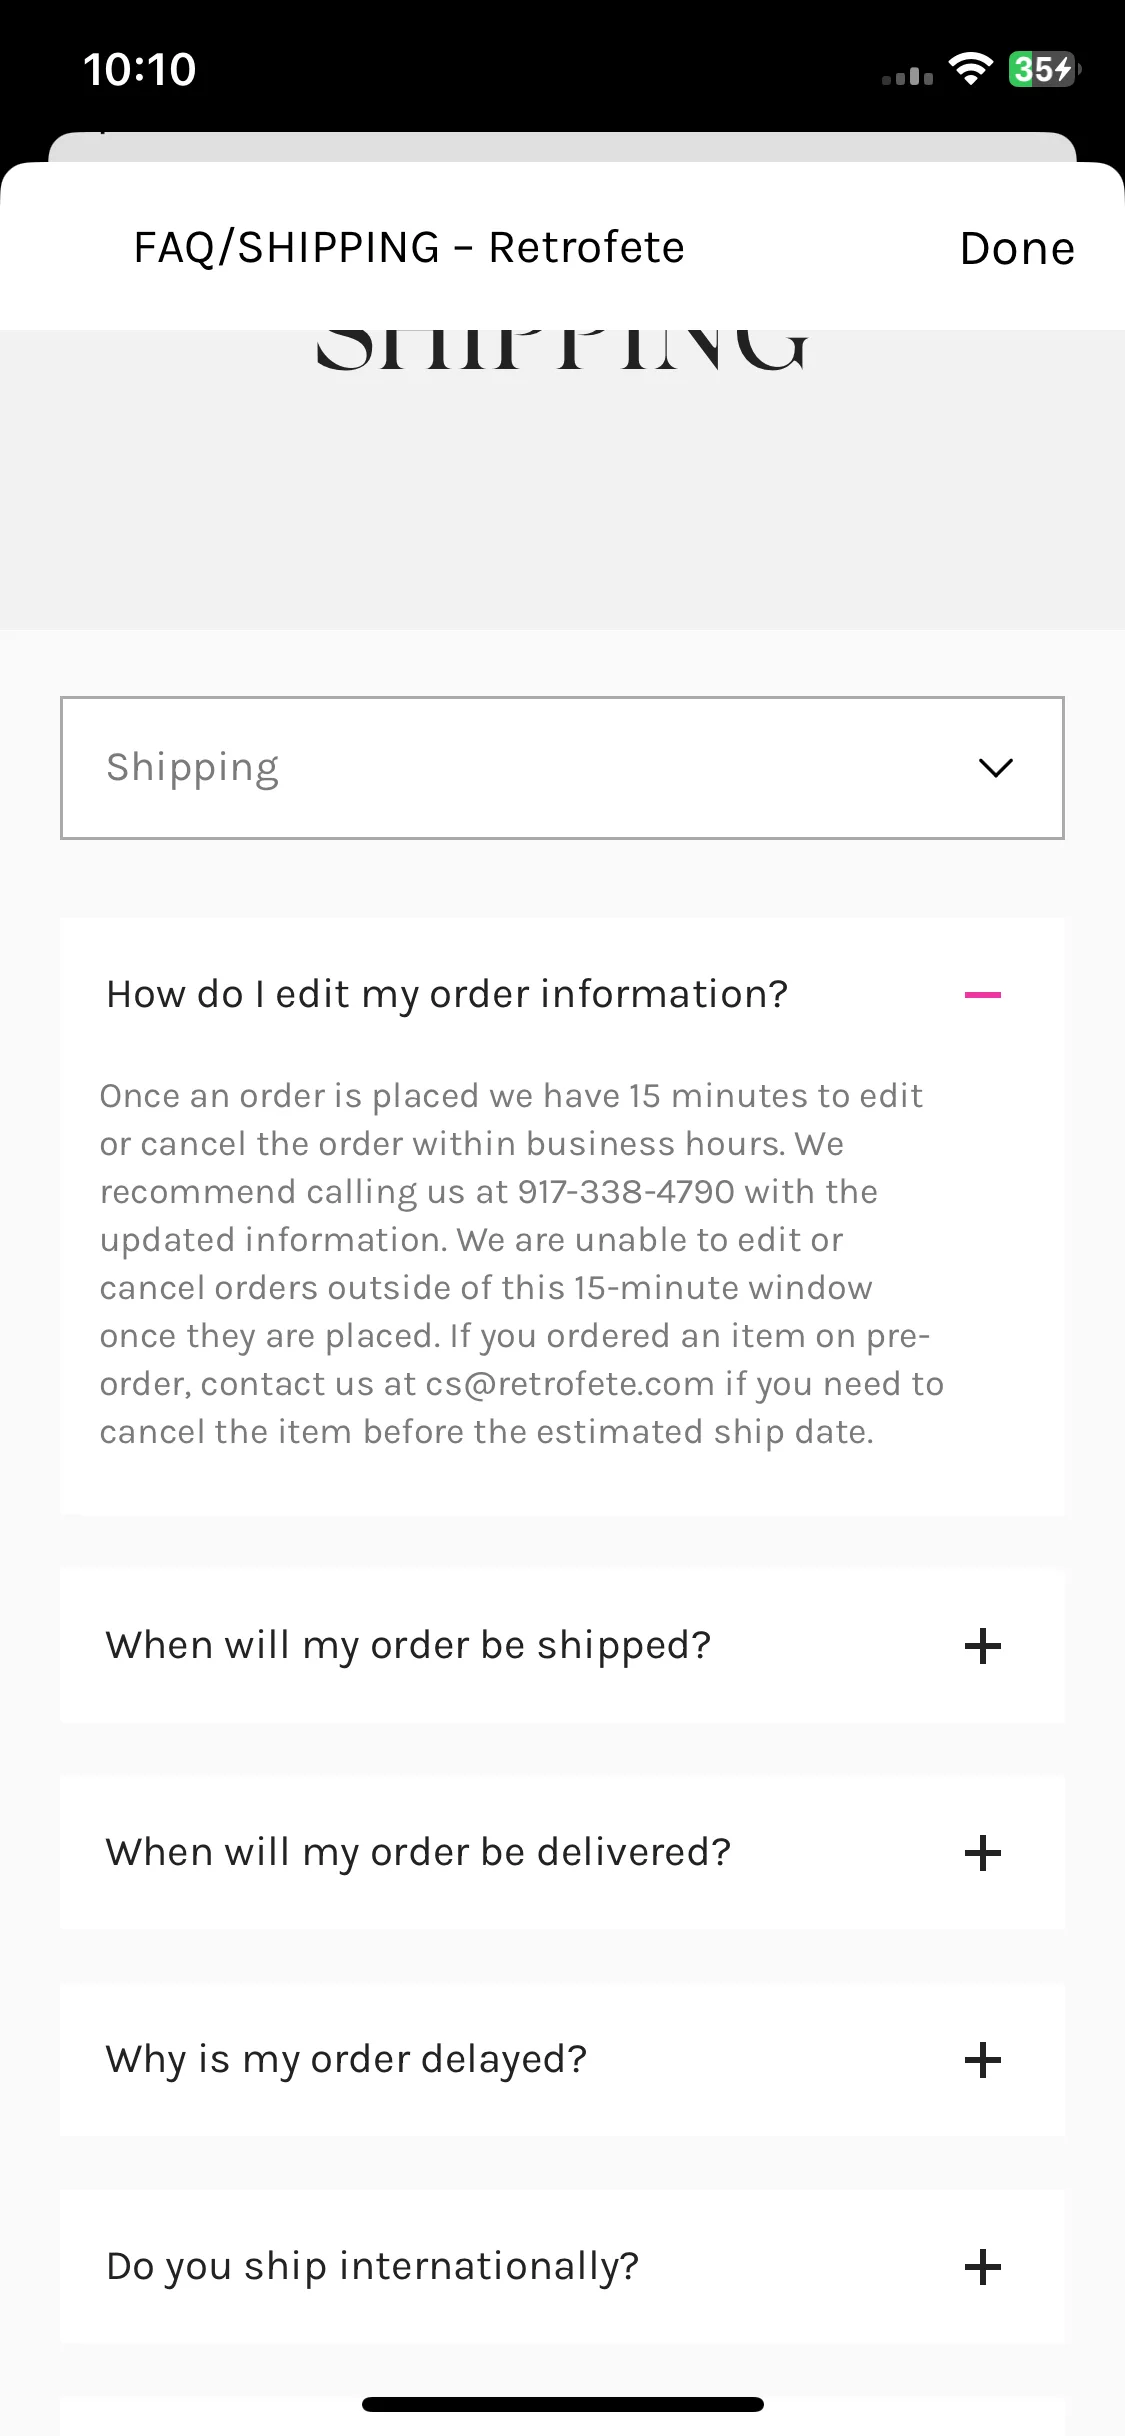Tap plus icon beside 'Why is my order delayed?'

982,2060
